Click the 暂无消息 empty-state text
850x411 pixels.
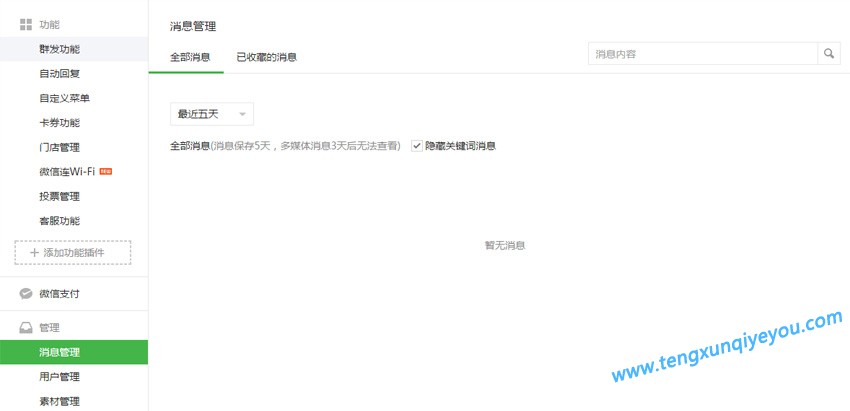coord(505,245)
